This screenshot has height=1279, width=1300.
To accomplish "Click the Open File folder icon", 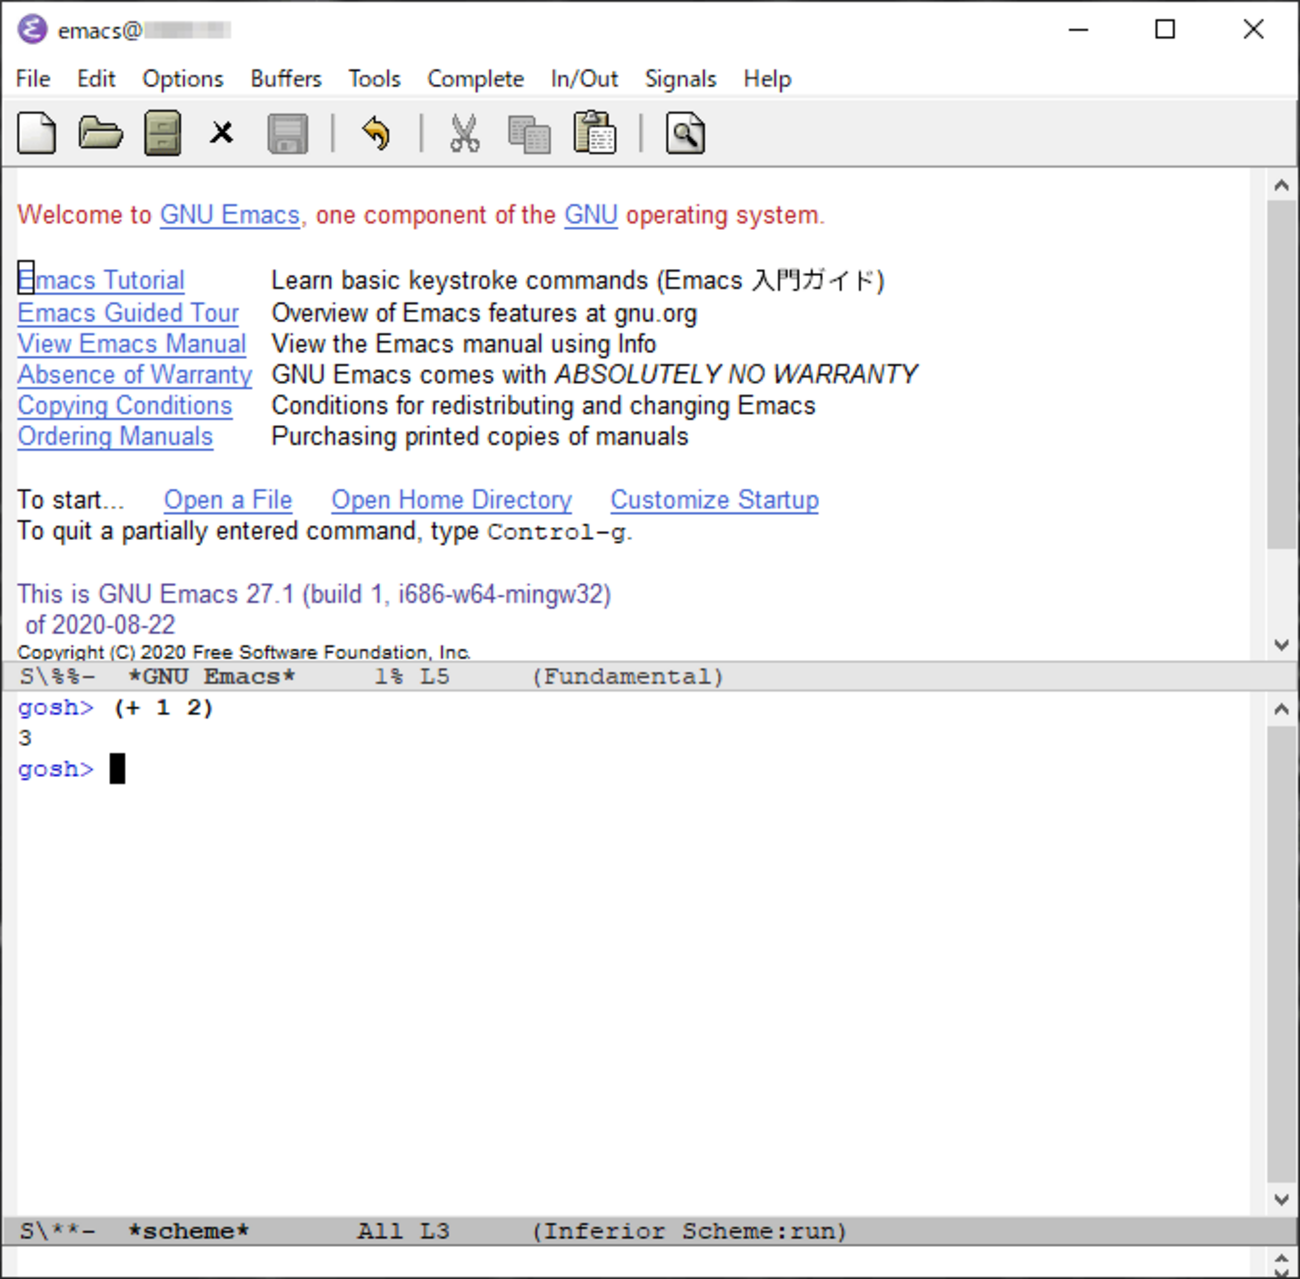I will click(100, 133).
